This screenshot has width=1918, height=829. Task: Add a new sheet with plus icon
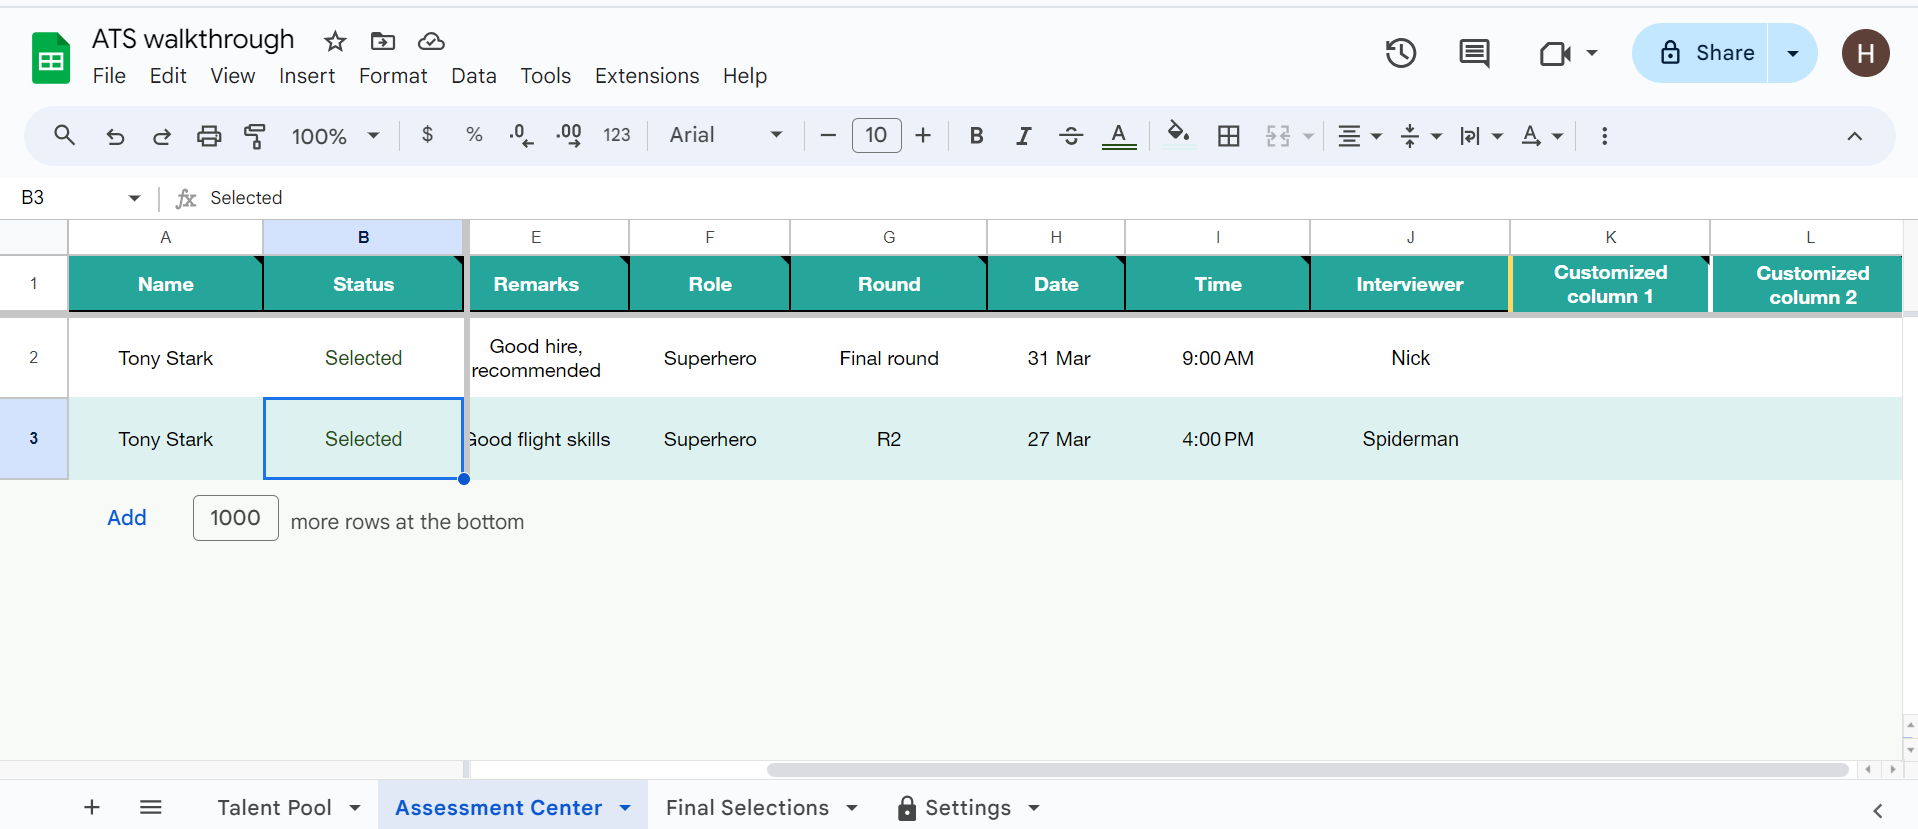92,807
